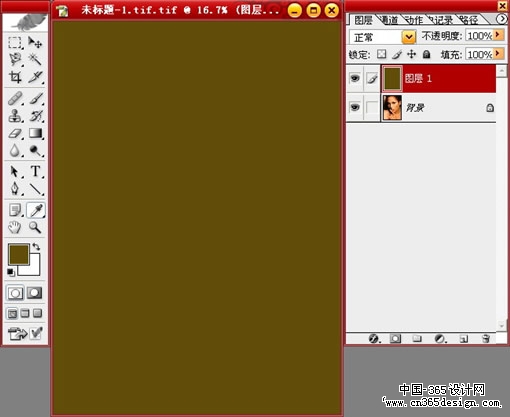Click the delete layer trash icon
510x417 pixels.
486,339
